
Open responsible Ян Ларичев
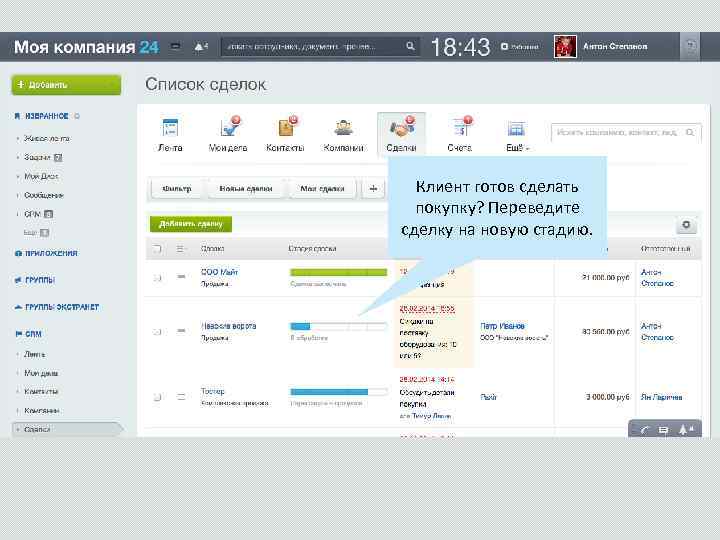point(661,397)
